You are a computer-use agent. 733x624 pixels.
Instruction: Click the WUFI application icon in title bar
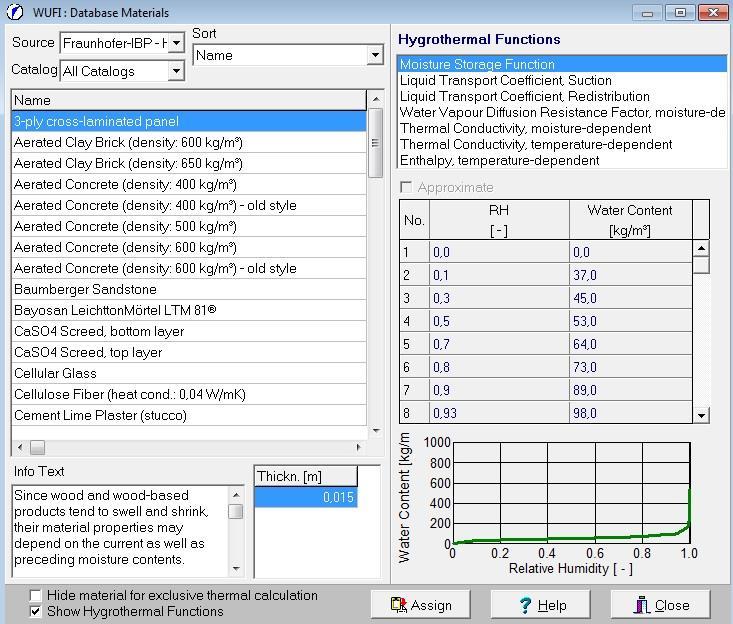[14, 12]
